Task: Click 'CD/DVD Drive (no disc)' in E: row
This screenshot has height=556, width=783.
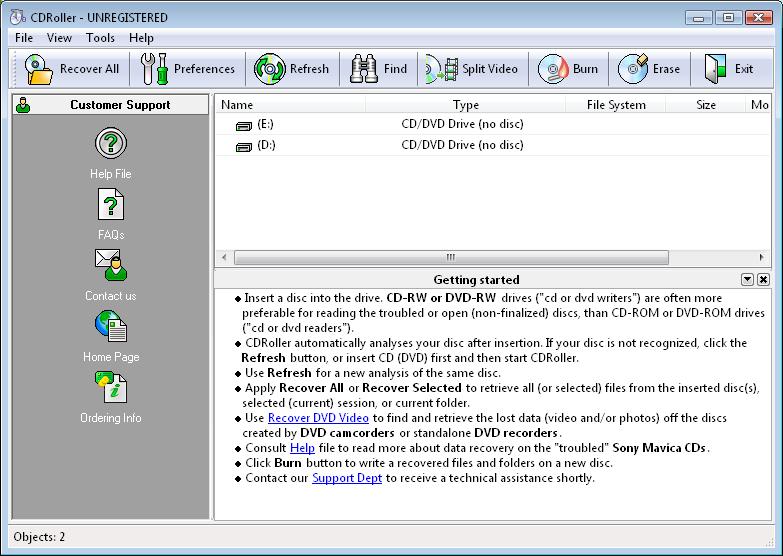Action: [462, 124]
